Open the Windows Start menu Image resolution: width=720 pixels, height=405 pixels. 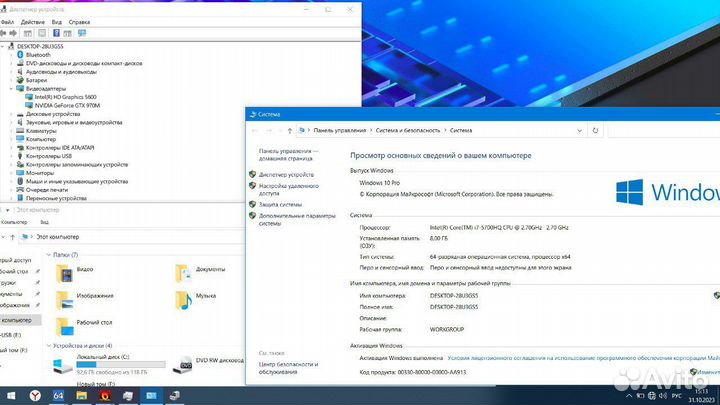(11, 395)
